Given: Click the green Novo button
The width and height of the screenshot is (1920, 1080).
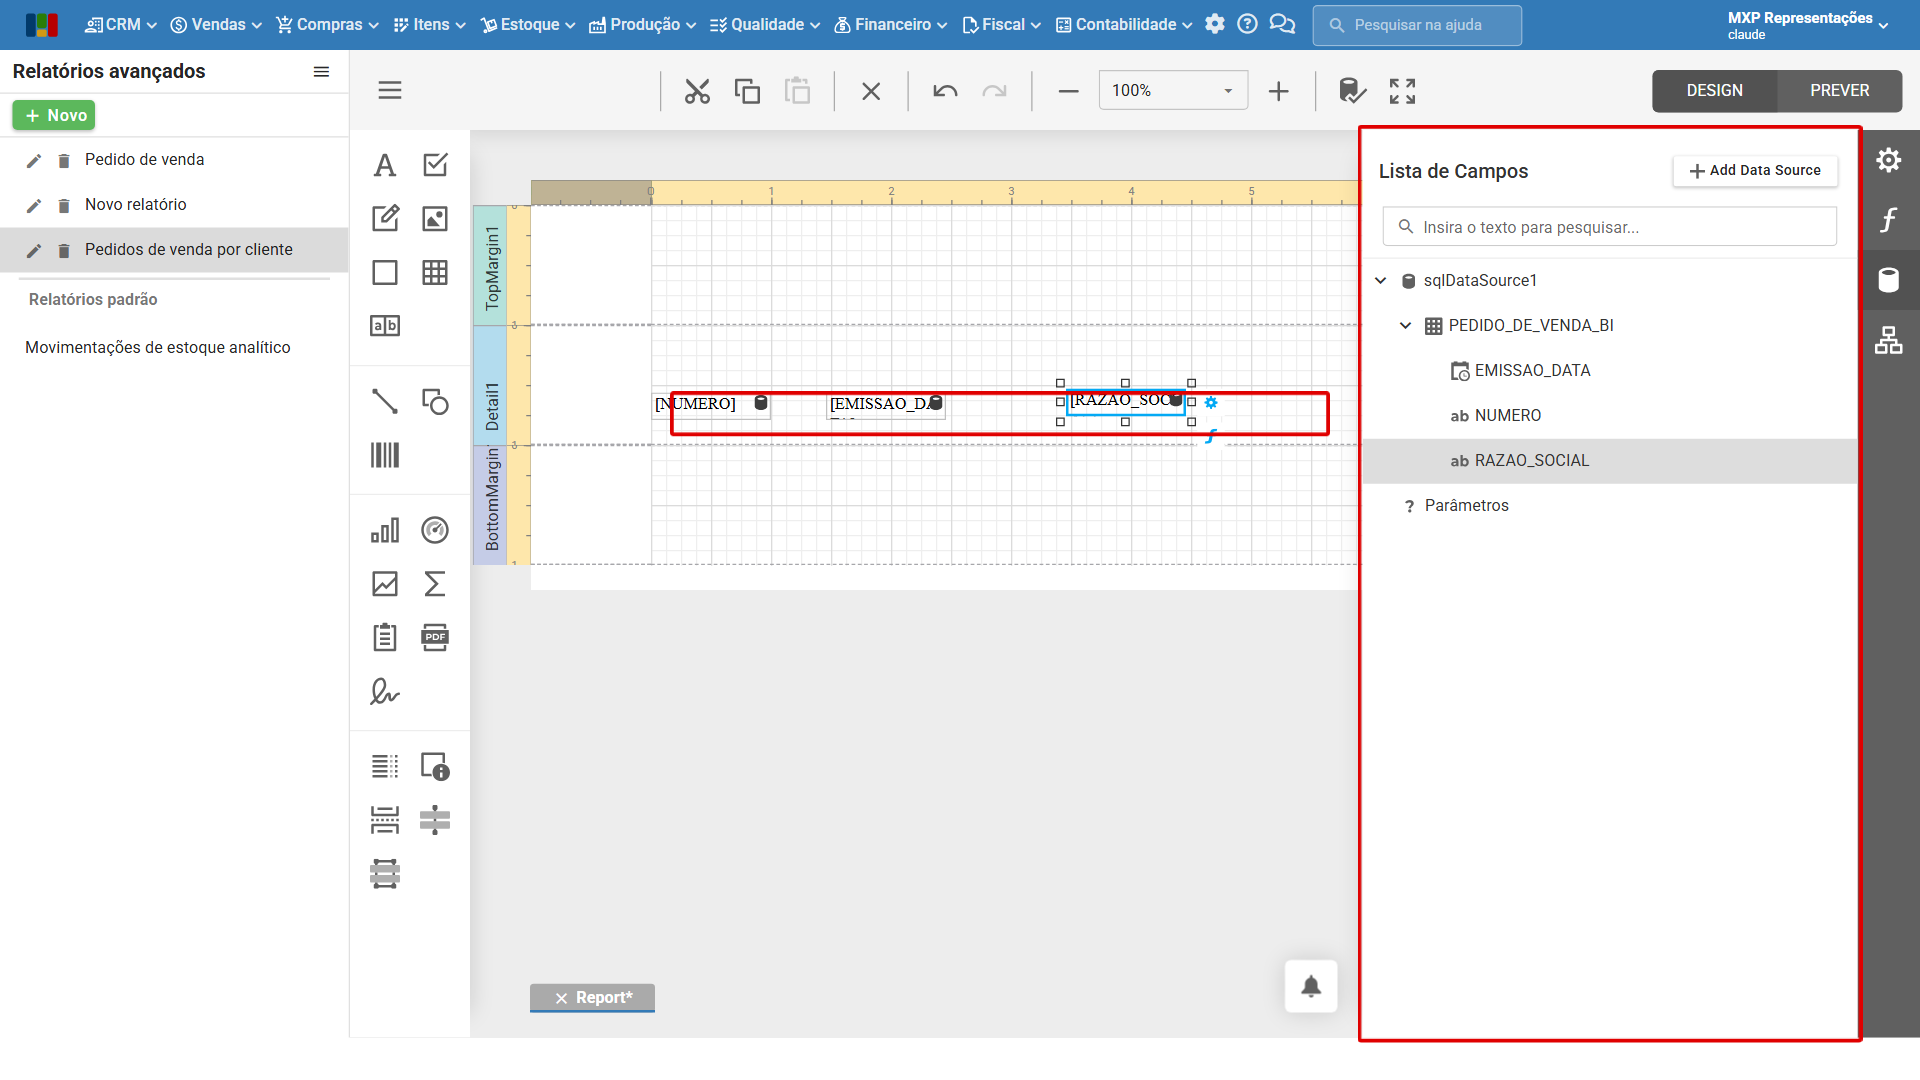Looking at the screenshot, I should click(x=54, y=115).
